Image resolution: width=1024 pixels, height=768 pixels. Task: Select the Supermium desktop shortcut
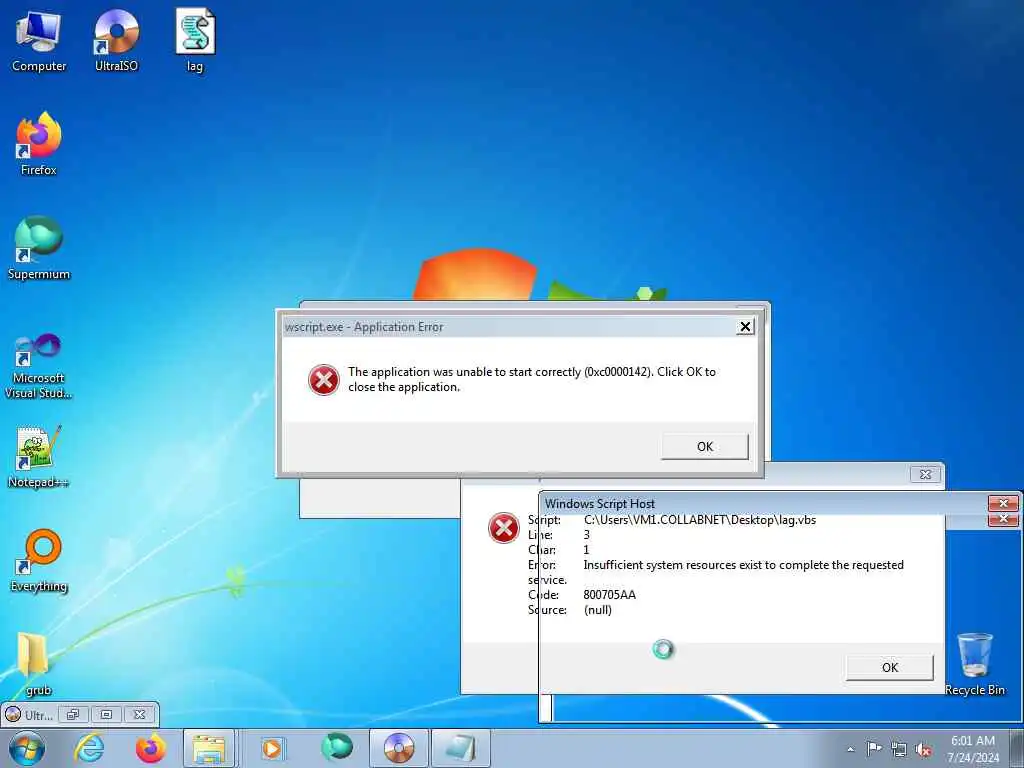click(39, 248)
